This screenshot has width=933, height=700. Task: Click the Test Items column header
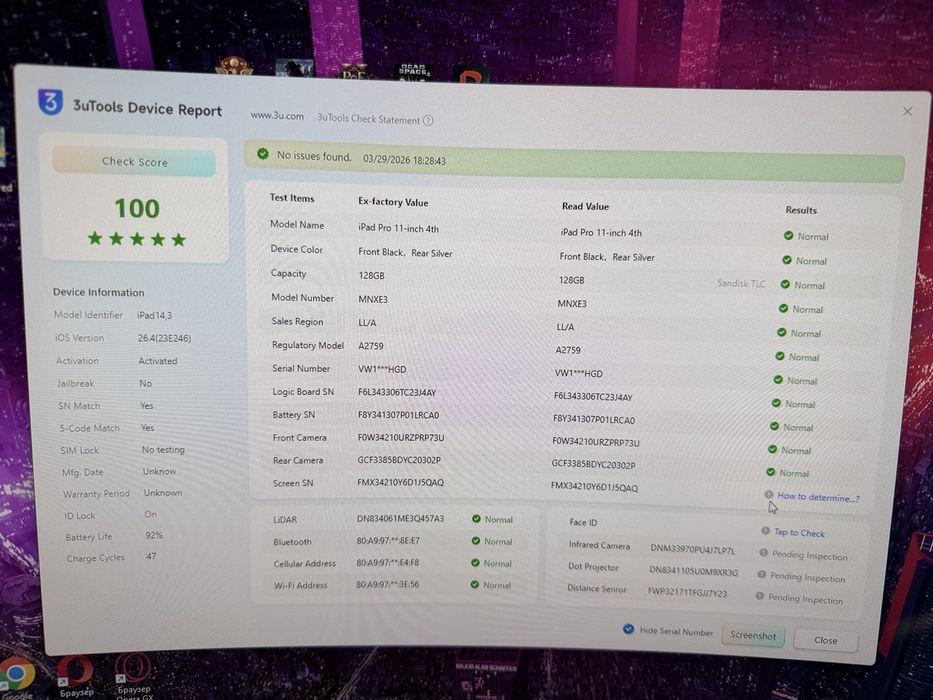tap(292, 198)
